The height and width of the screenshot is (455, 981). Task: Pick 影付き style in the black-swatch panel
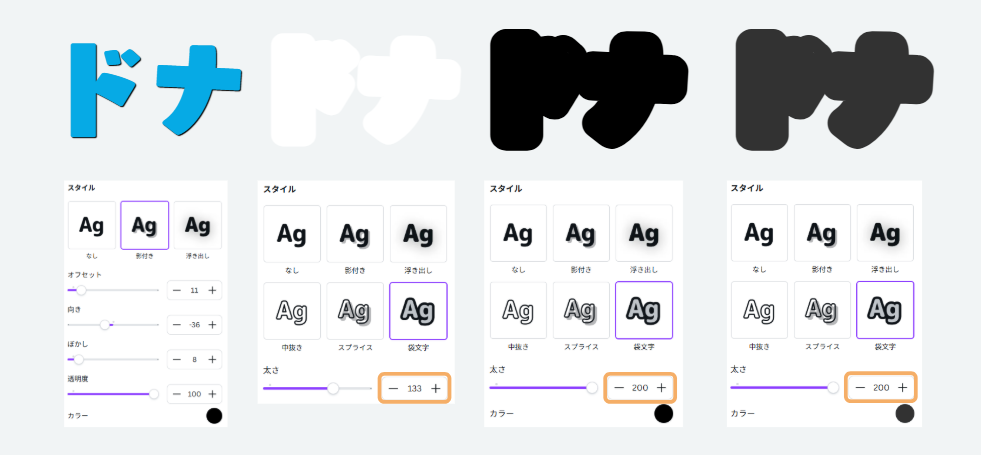click(x=581, y=233)
